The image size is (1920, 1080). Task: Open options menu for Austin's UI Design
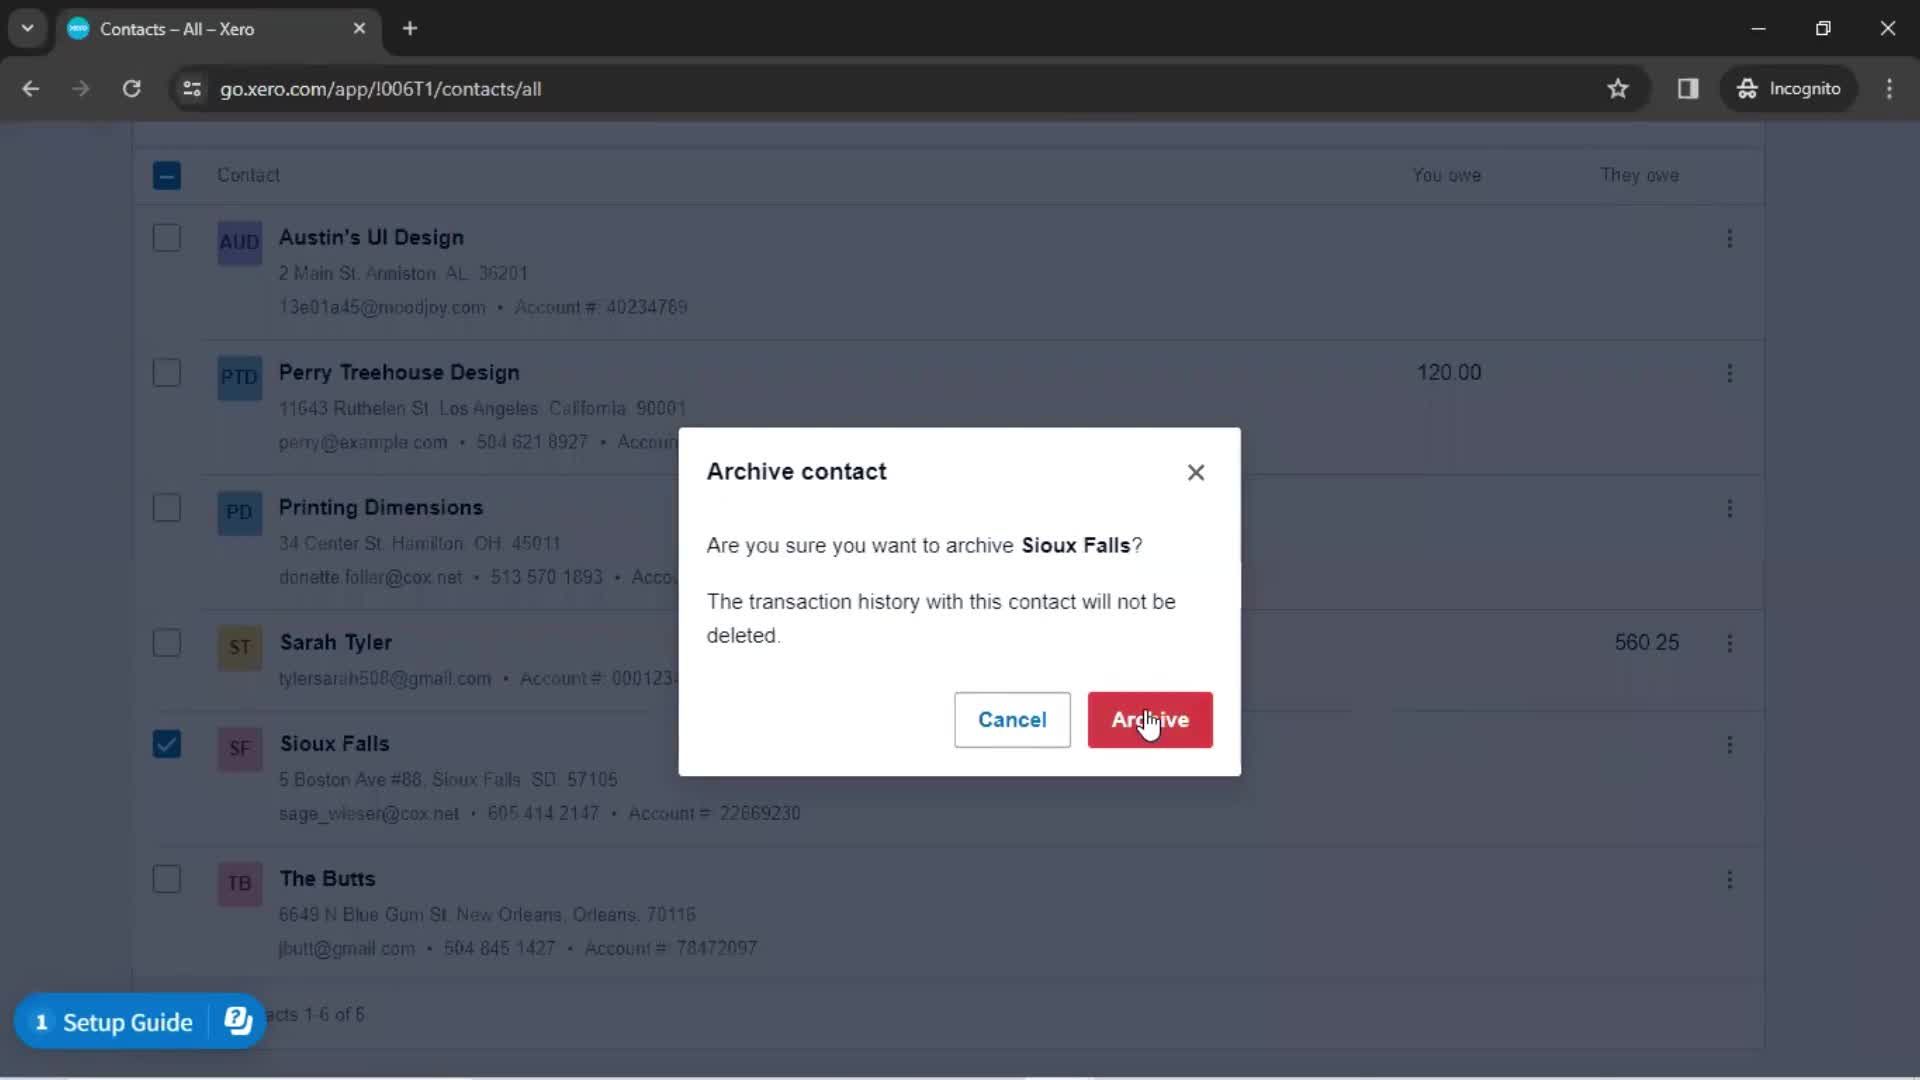pos(1729,238)
